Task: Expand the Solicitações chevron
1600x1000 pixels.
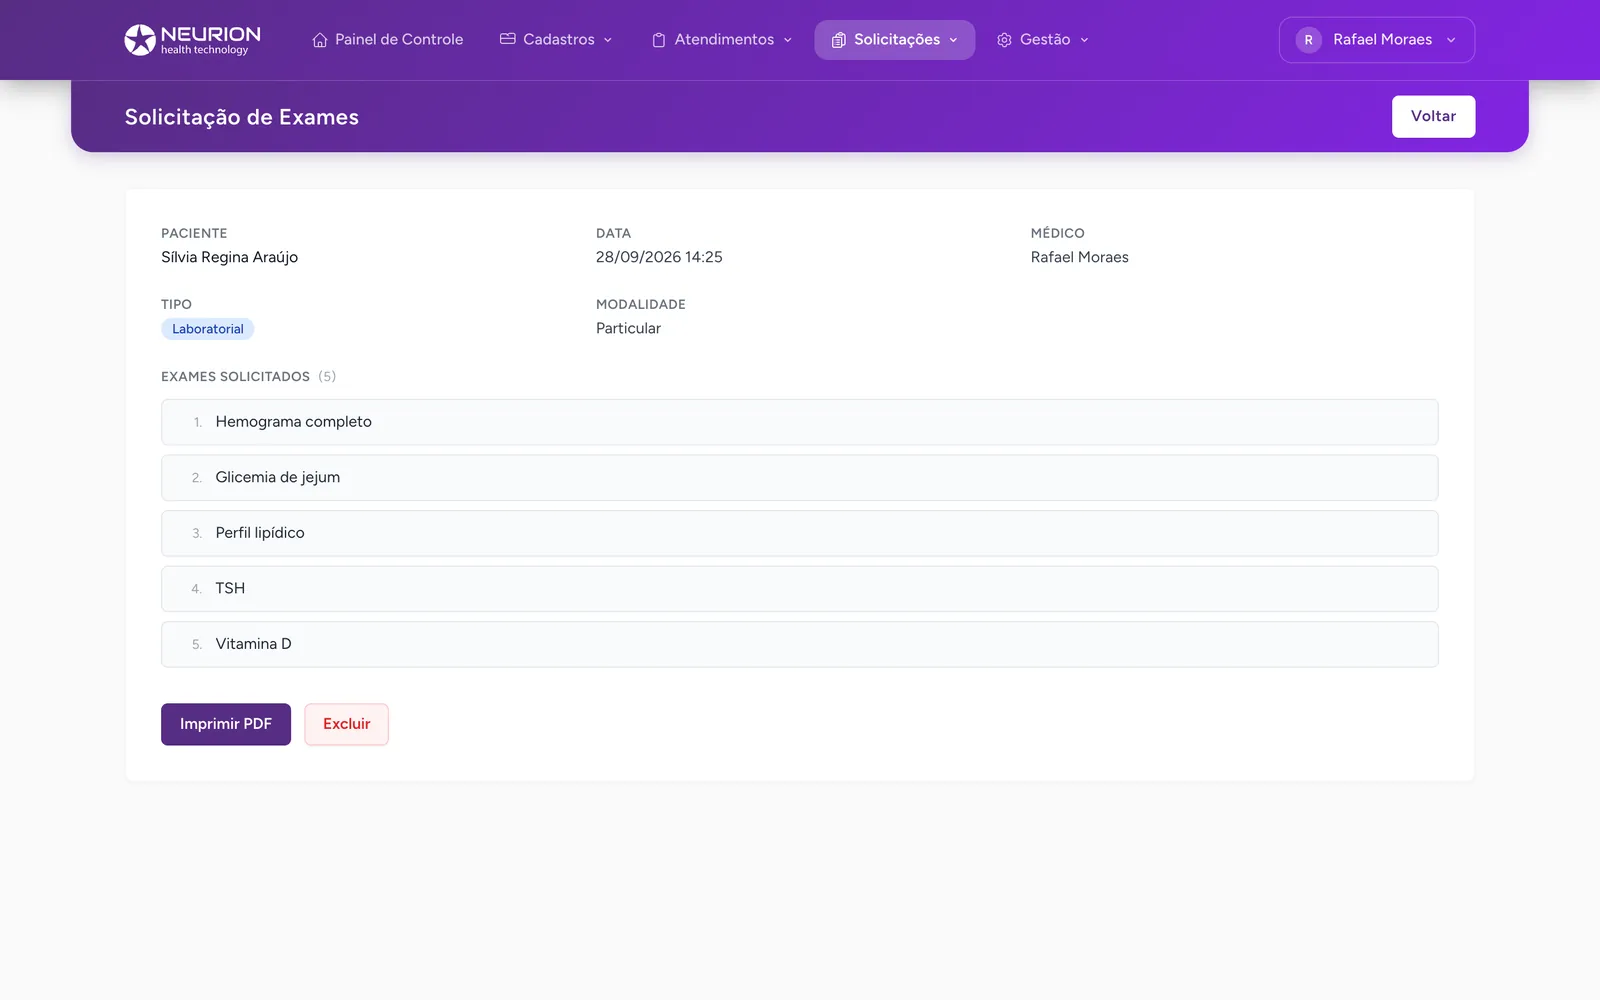Action: pos(953,40)
